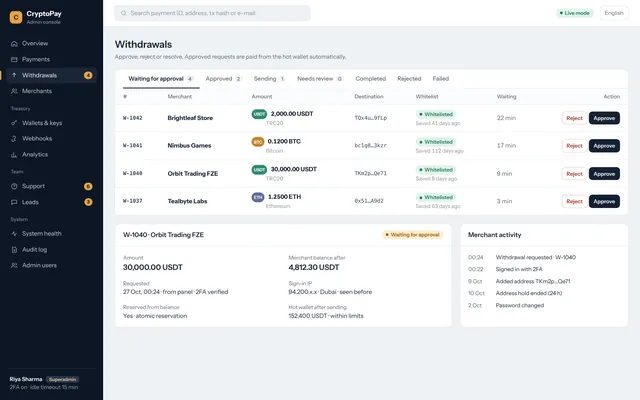Click destination address bc1q8…3kzr
This screenshot has width=640, height=400.
point(371,145)
